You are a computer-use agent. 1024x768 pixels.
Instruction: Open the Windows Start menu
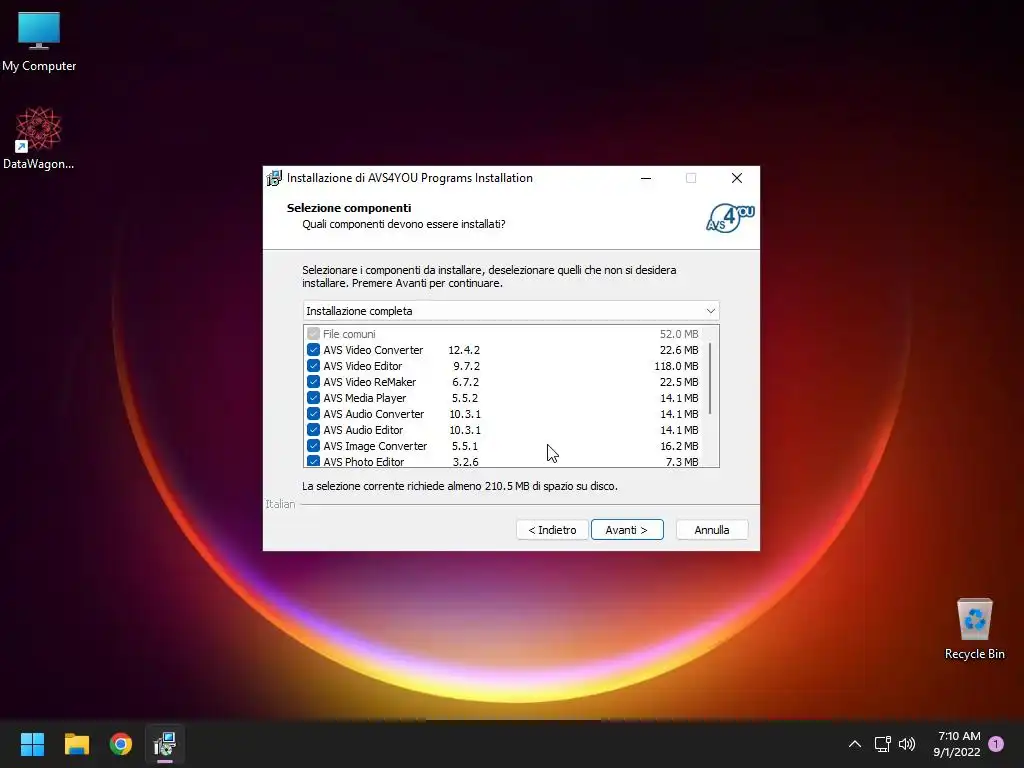pyautogui.click(x=32, y=744)
